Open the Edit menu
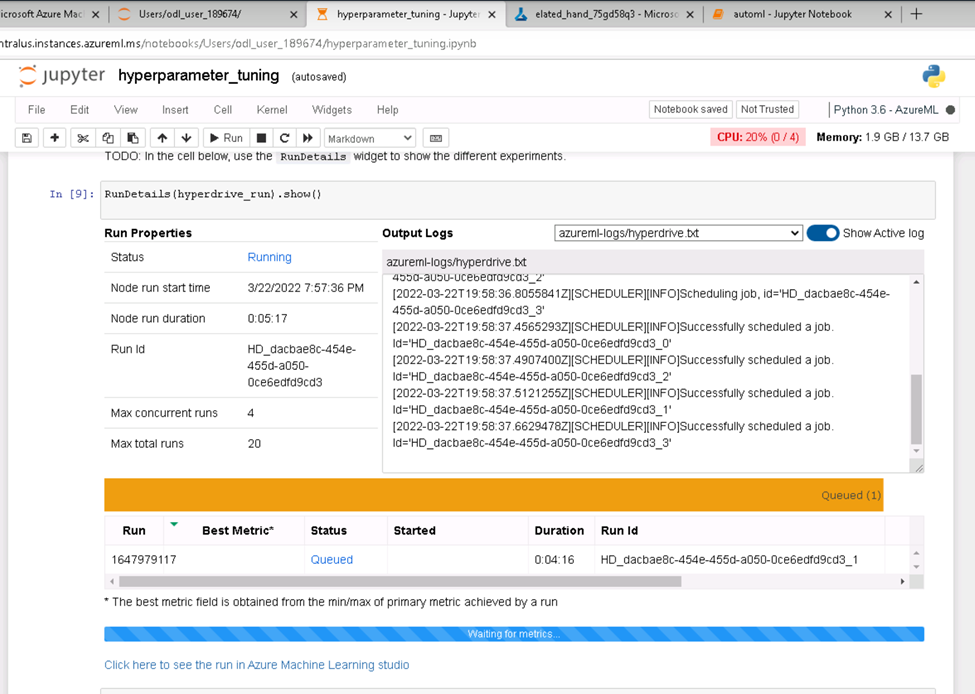975x694 pixels. 80,110
